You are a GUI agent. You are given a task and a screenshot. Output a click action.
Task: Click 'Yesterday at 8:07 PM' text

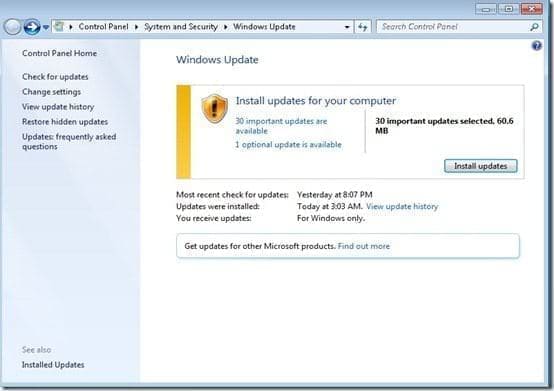(x=335, y=195)
